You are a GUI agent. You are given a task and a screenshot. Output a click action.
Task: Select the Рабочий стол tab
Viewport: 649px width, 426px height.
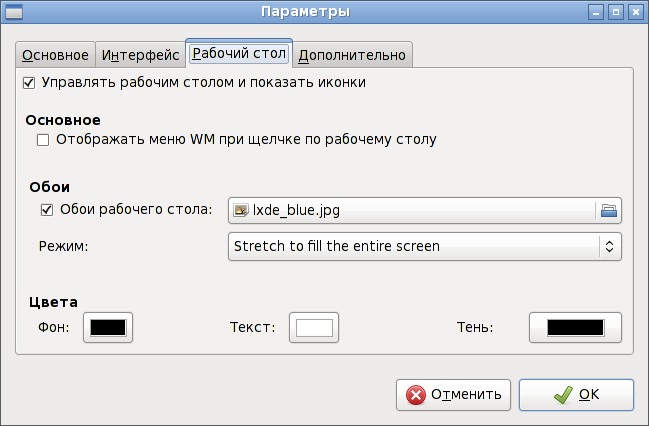[239, 53]
